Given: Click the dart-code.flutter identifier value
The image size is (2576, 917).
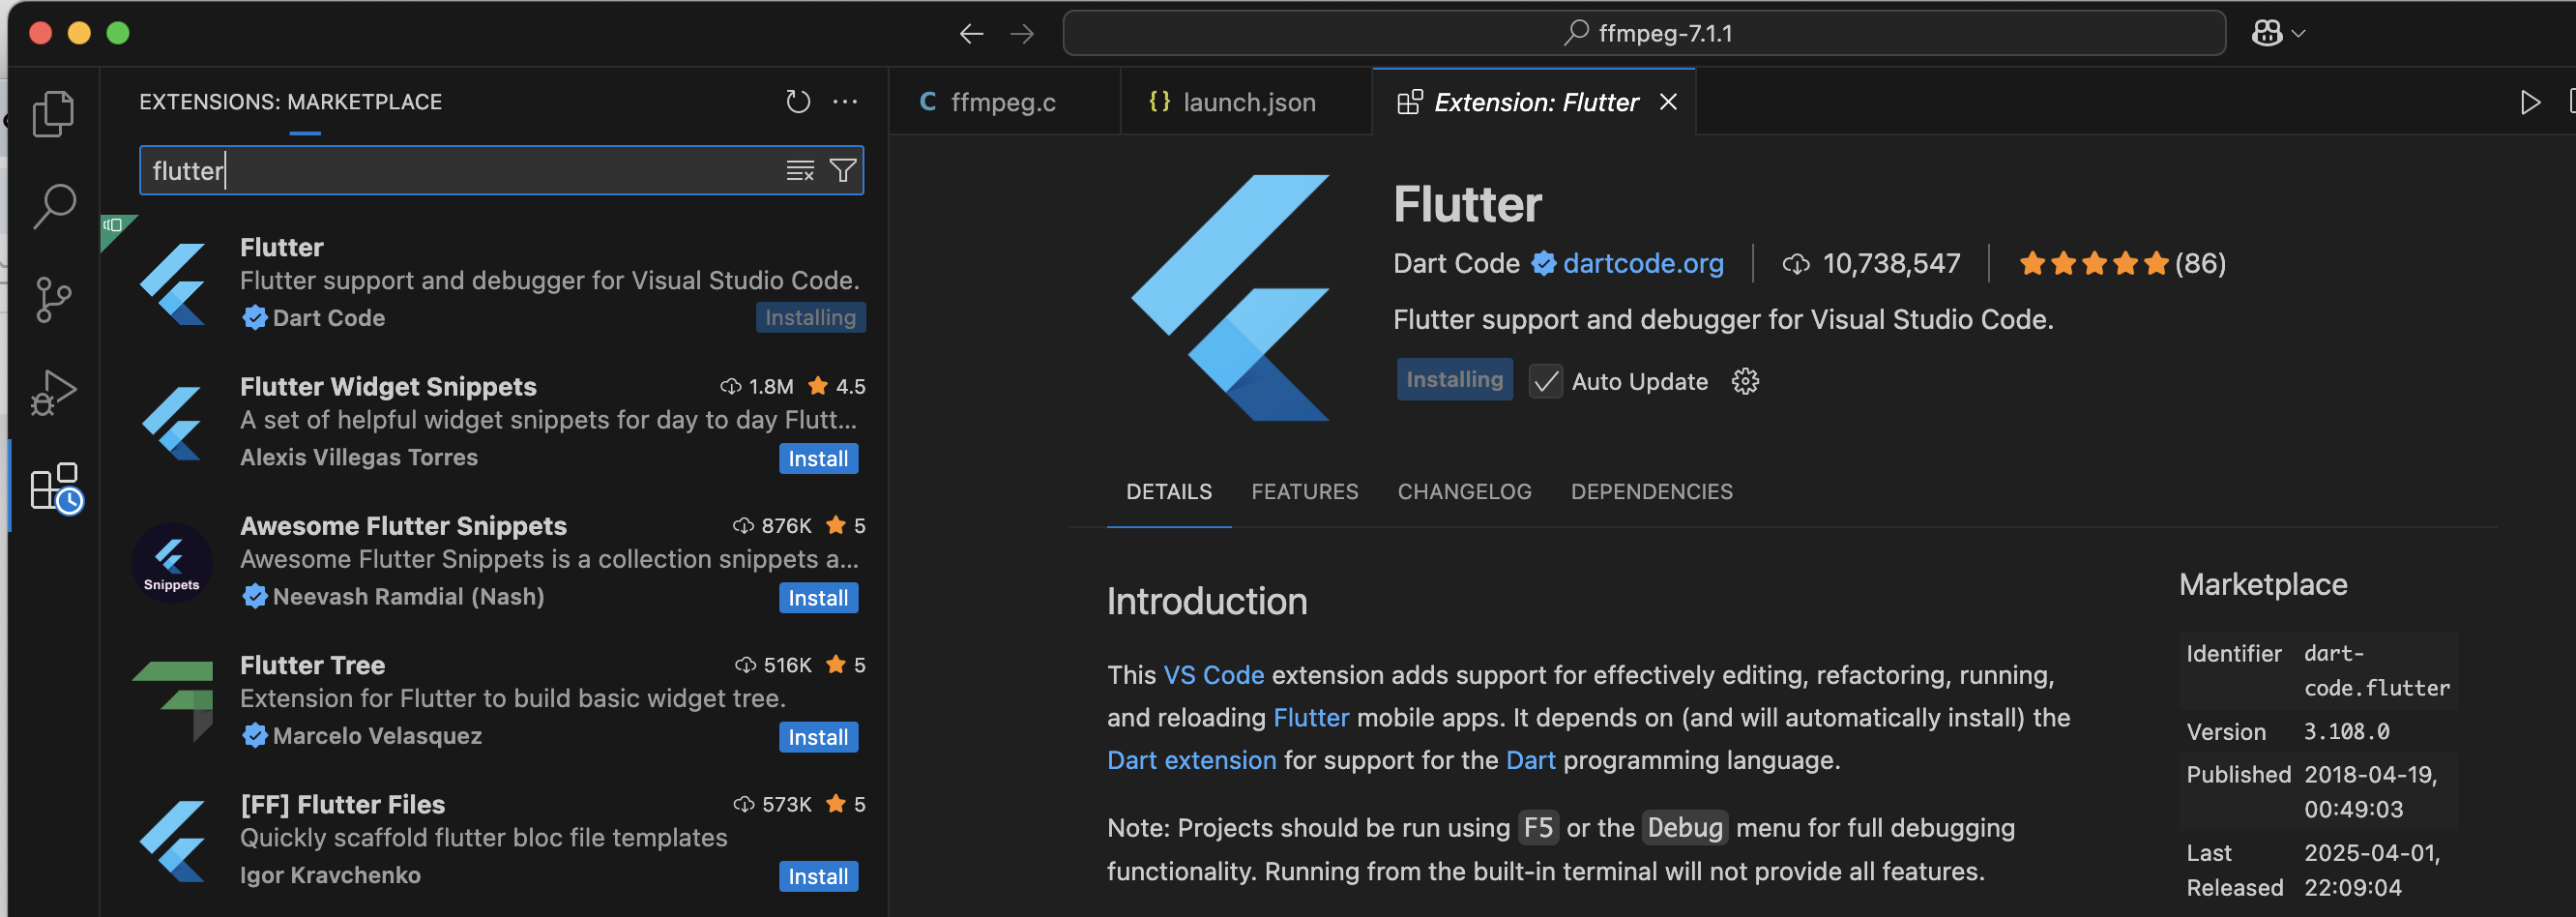Looking at the screenshot, I should coord(2377,671).
